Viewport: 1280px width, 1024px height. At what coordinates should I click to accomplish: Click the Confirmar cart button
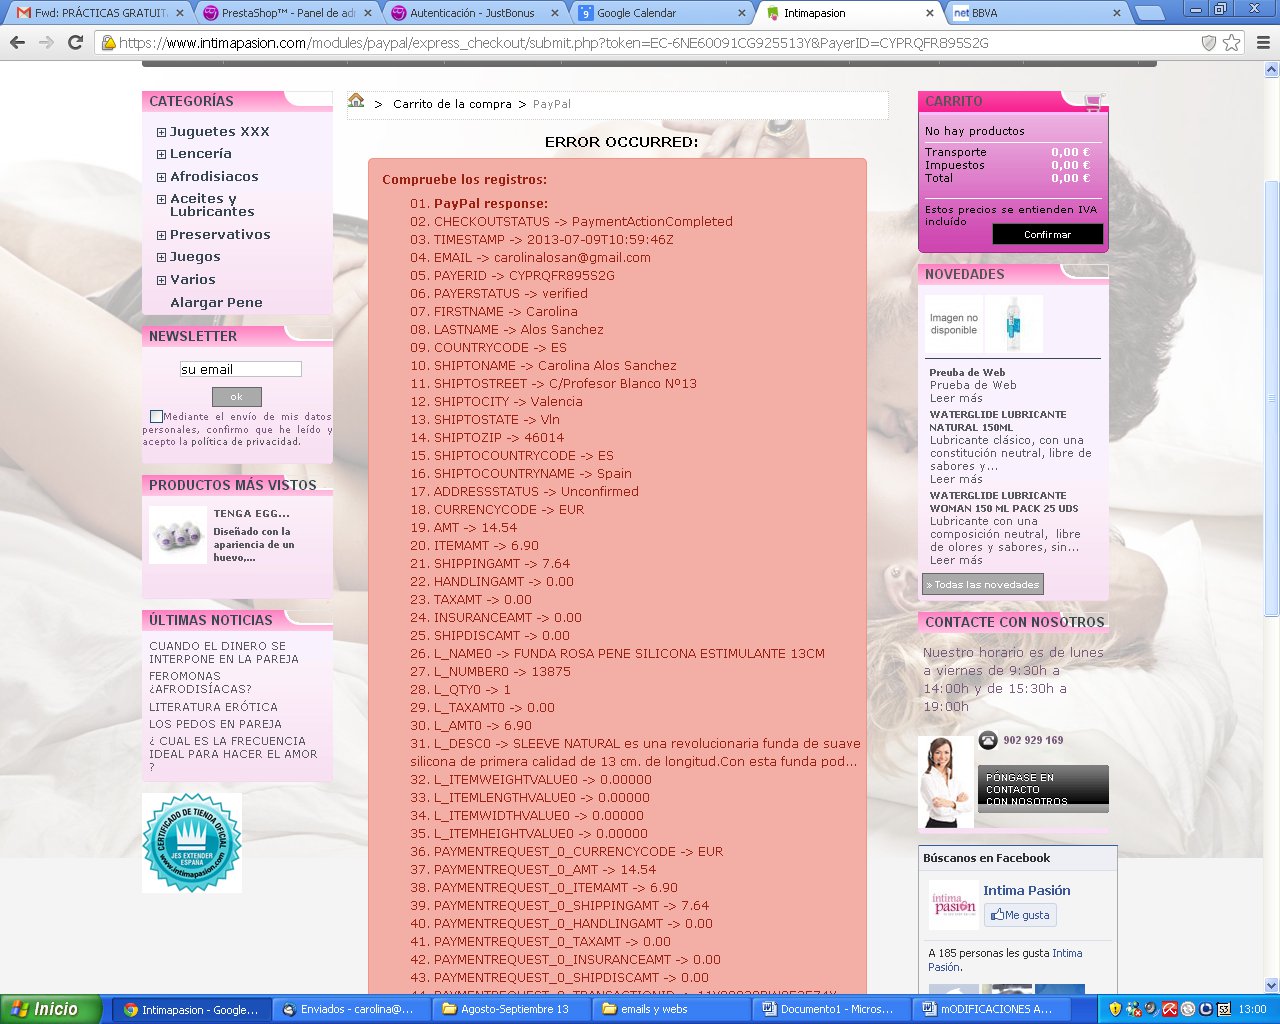coord(1047,234)
